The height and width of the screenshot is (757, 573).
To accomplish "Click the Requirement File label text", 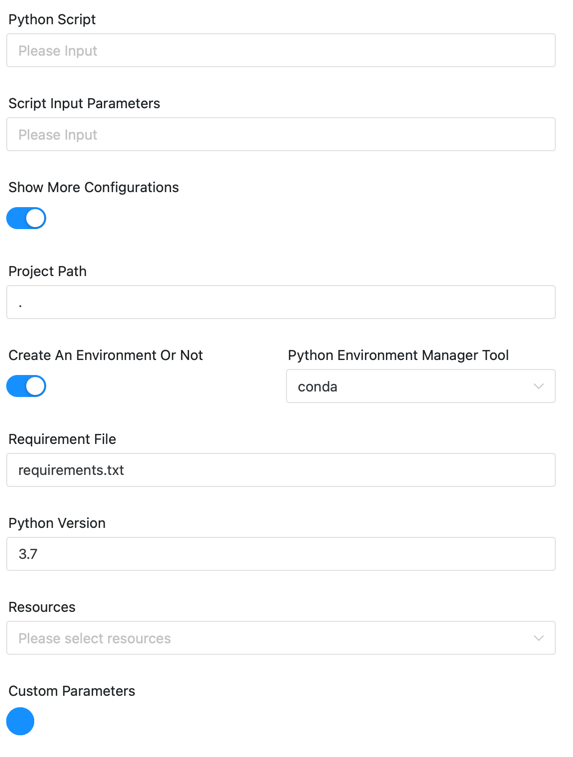I will point(62,439).
